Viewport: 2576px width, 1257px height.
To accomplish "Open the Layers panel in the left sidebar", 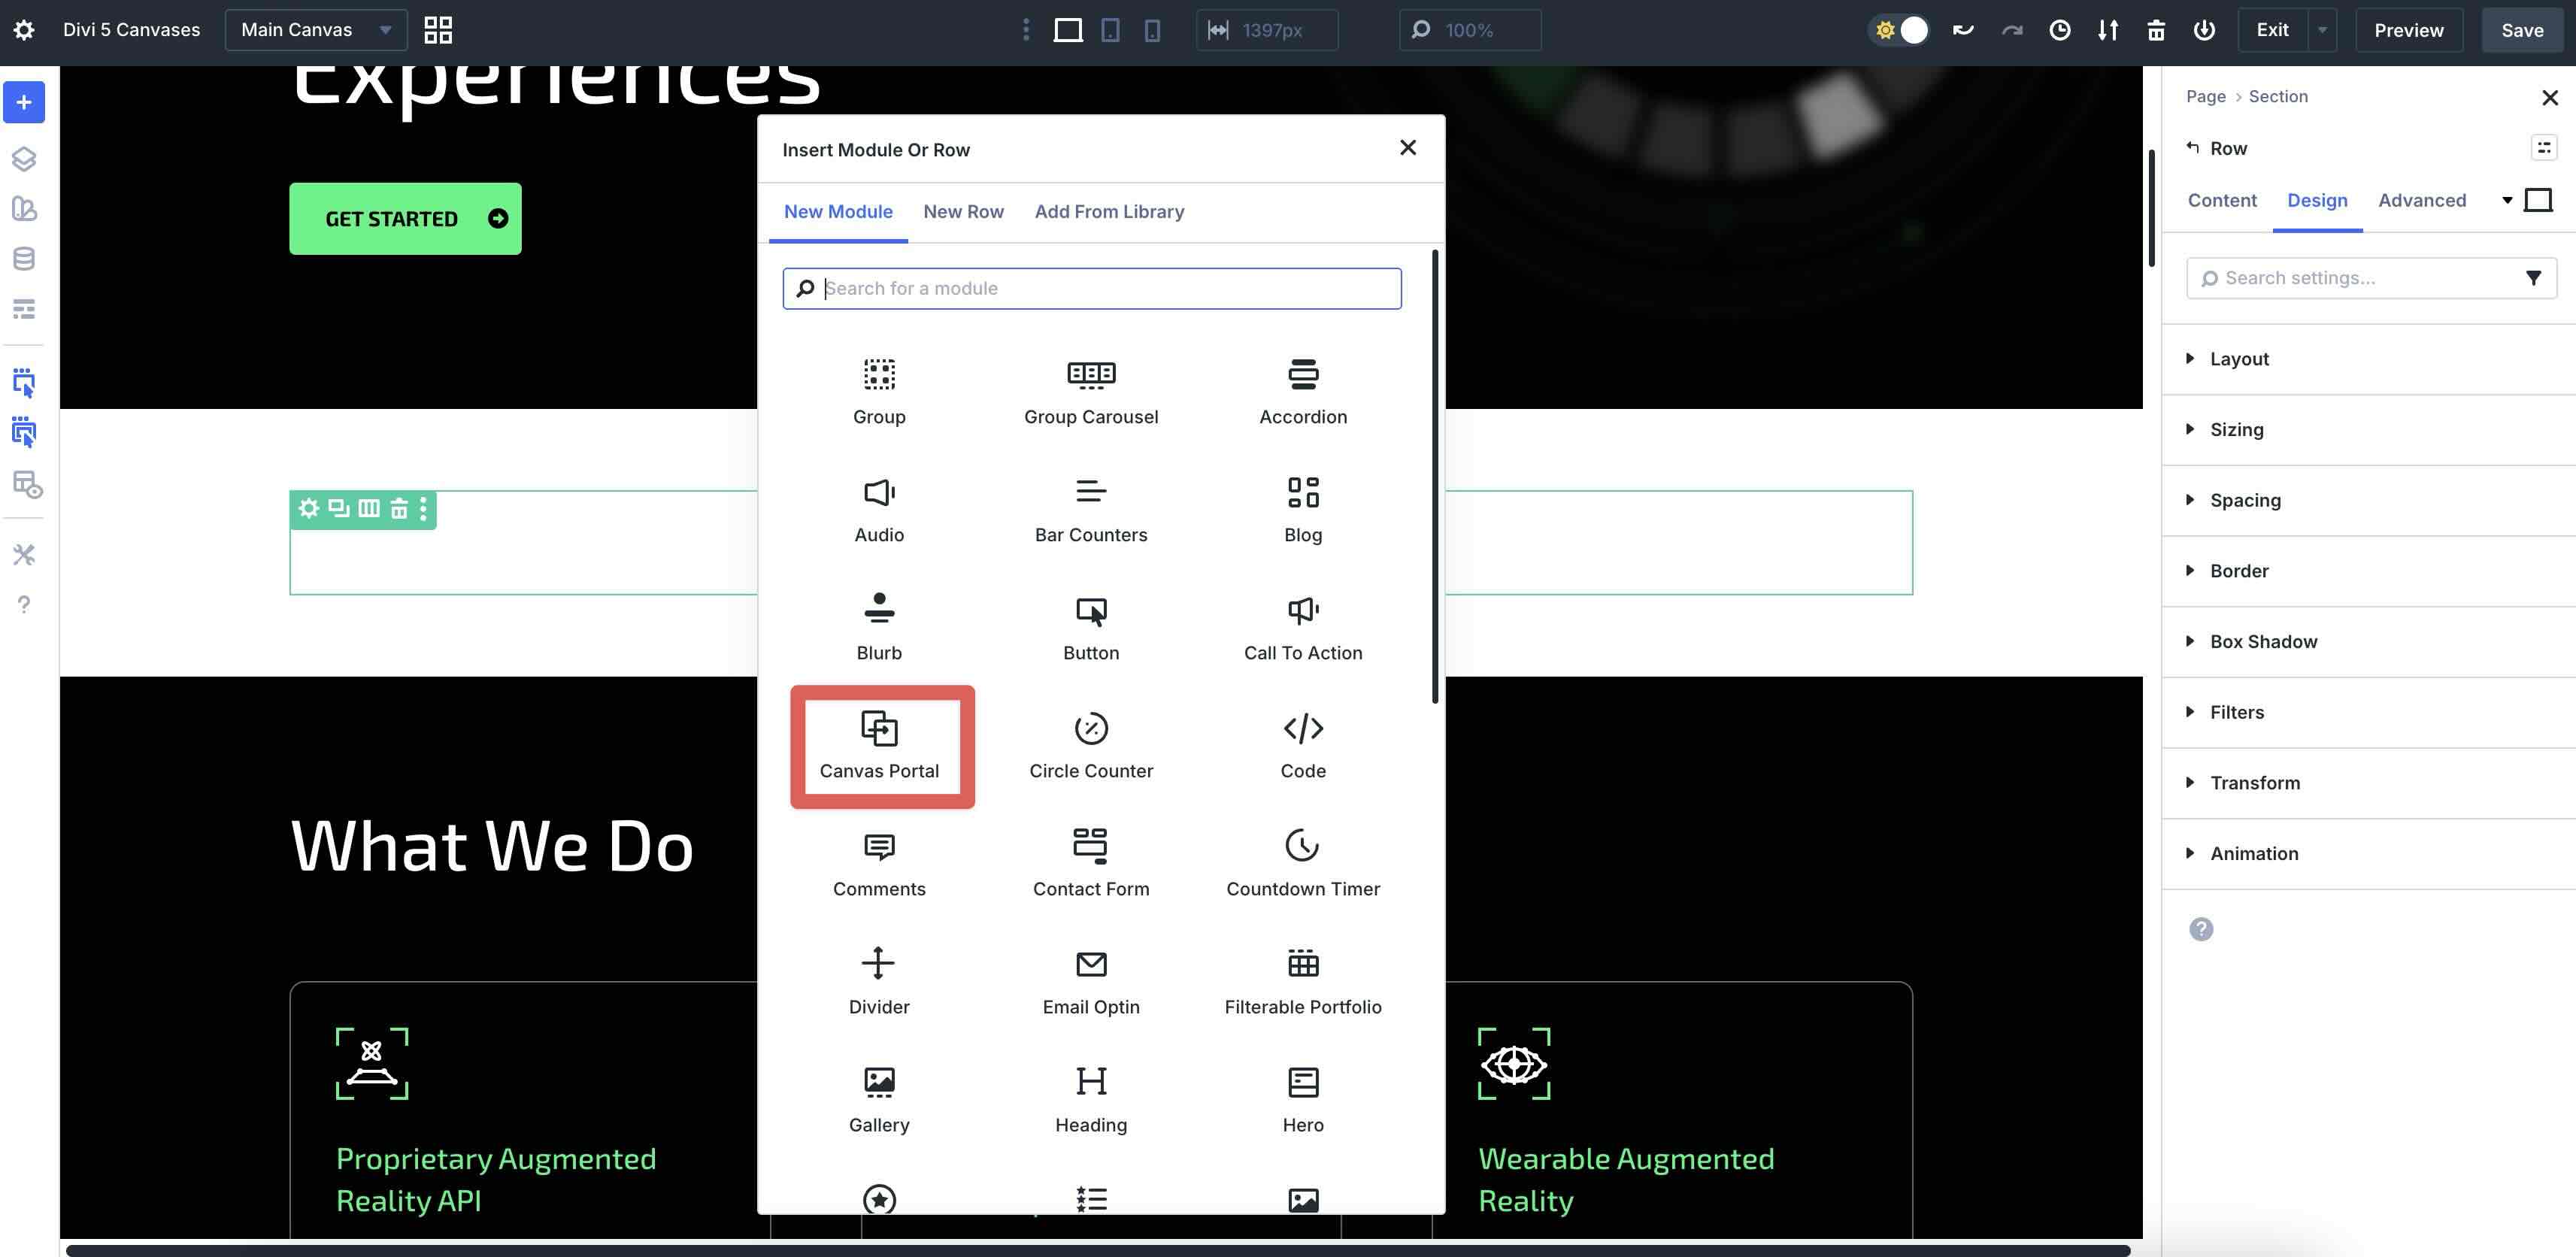I will point(24,158).
